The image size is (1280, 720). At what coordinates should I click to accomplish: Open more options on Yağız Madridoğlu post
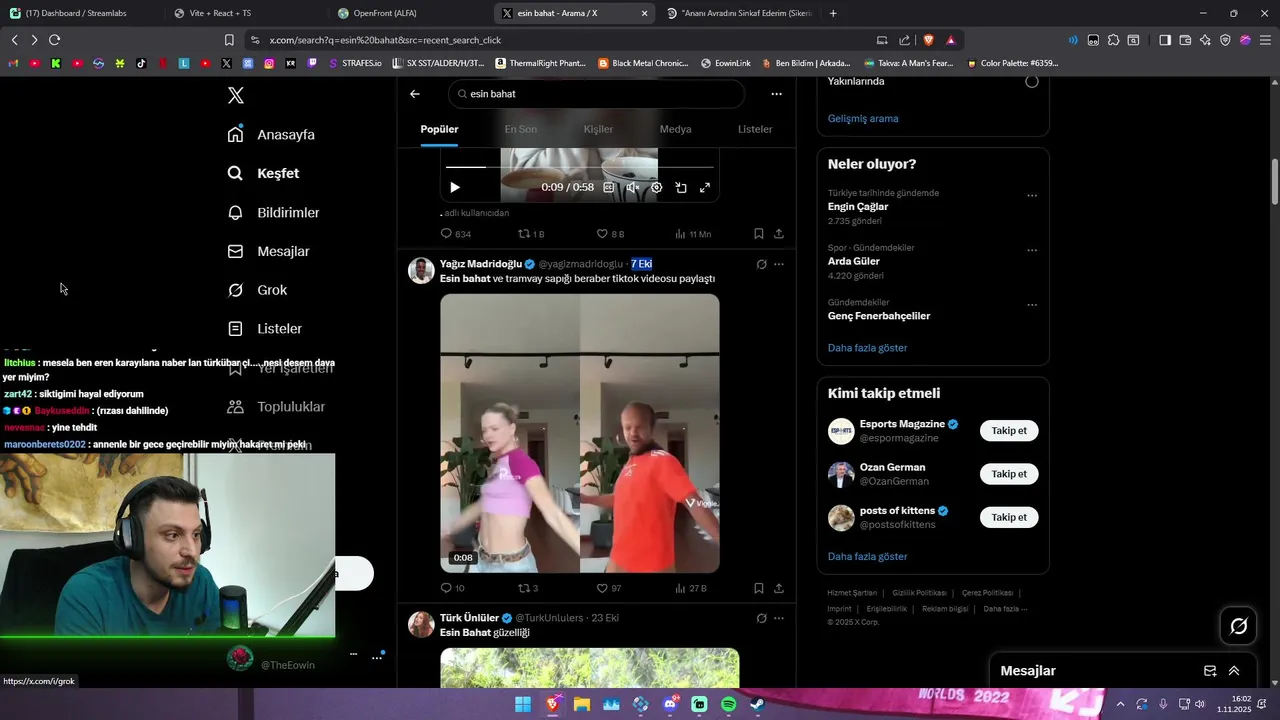pyautogui.click(x=779, y=265)
